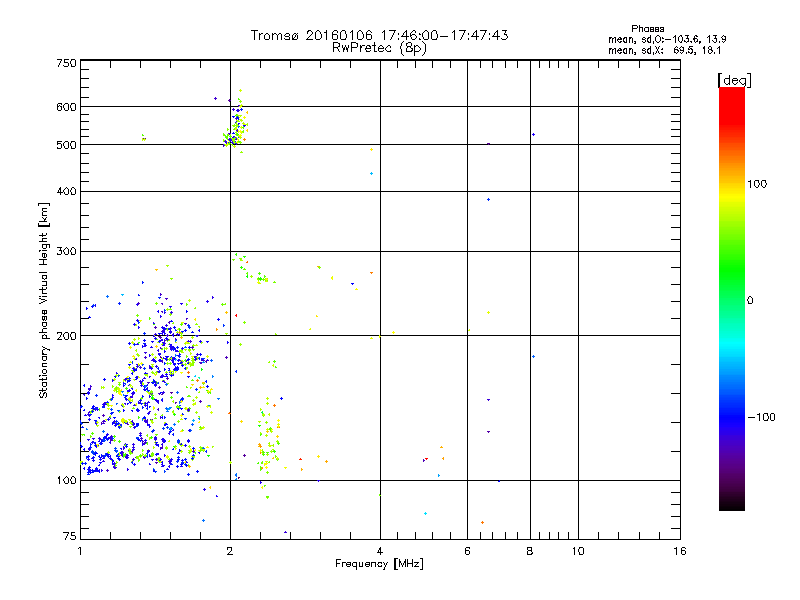Click the 'mean, sd,X: 69.5, 18.1' statistic
800x600 pixels.
(x=664, y=51)
